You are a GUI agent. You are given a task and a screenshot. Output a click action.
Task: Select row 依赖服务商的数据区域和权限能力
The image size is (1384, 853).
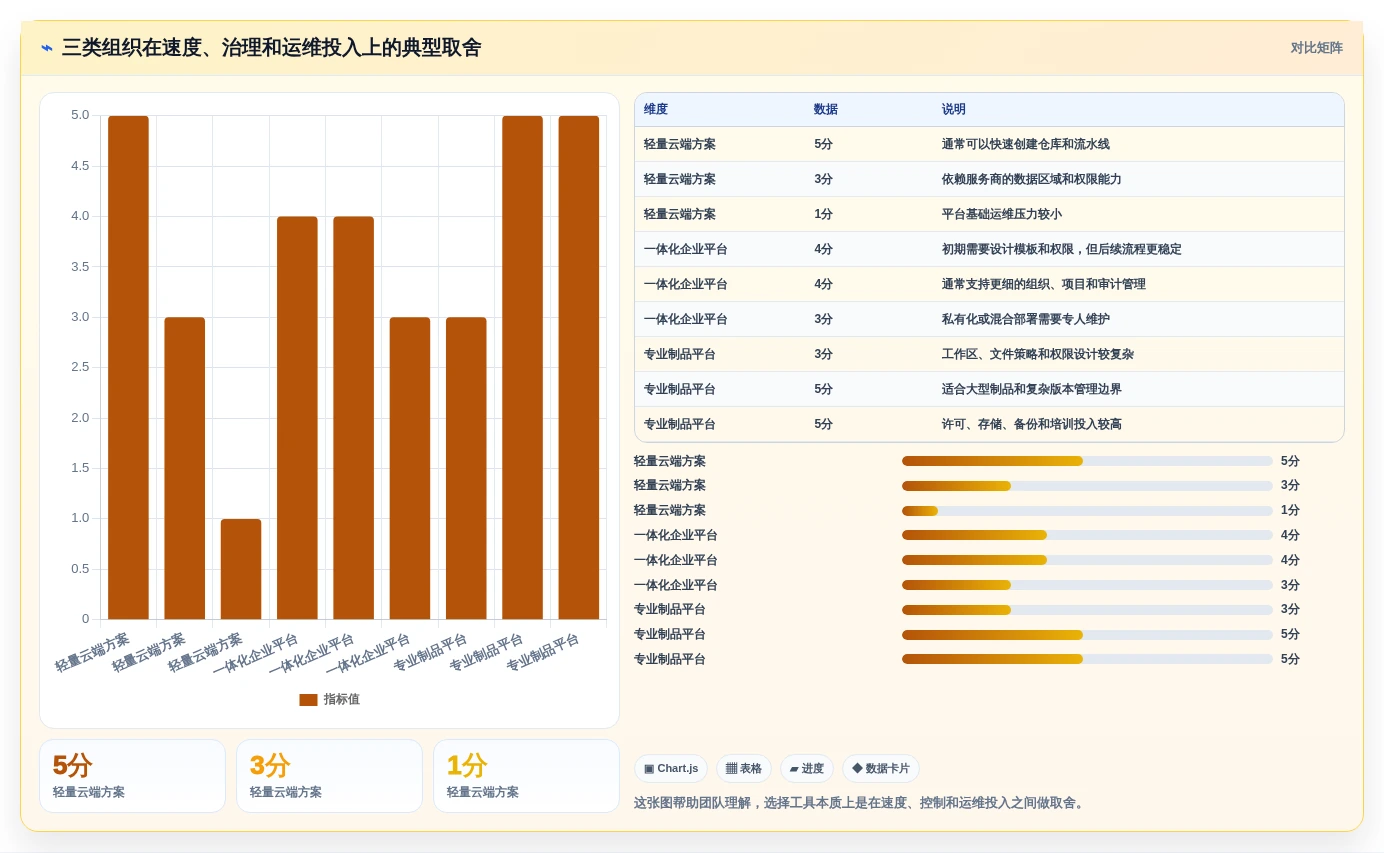pos(989,179)
